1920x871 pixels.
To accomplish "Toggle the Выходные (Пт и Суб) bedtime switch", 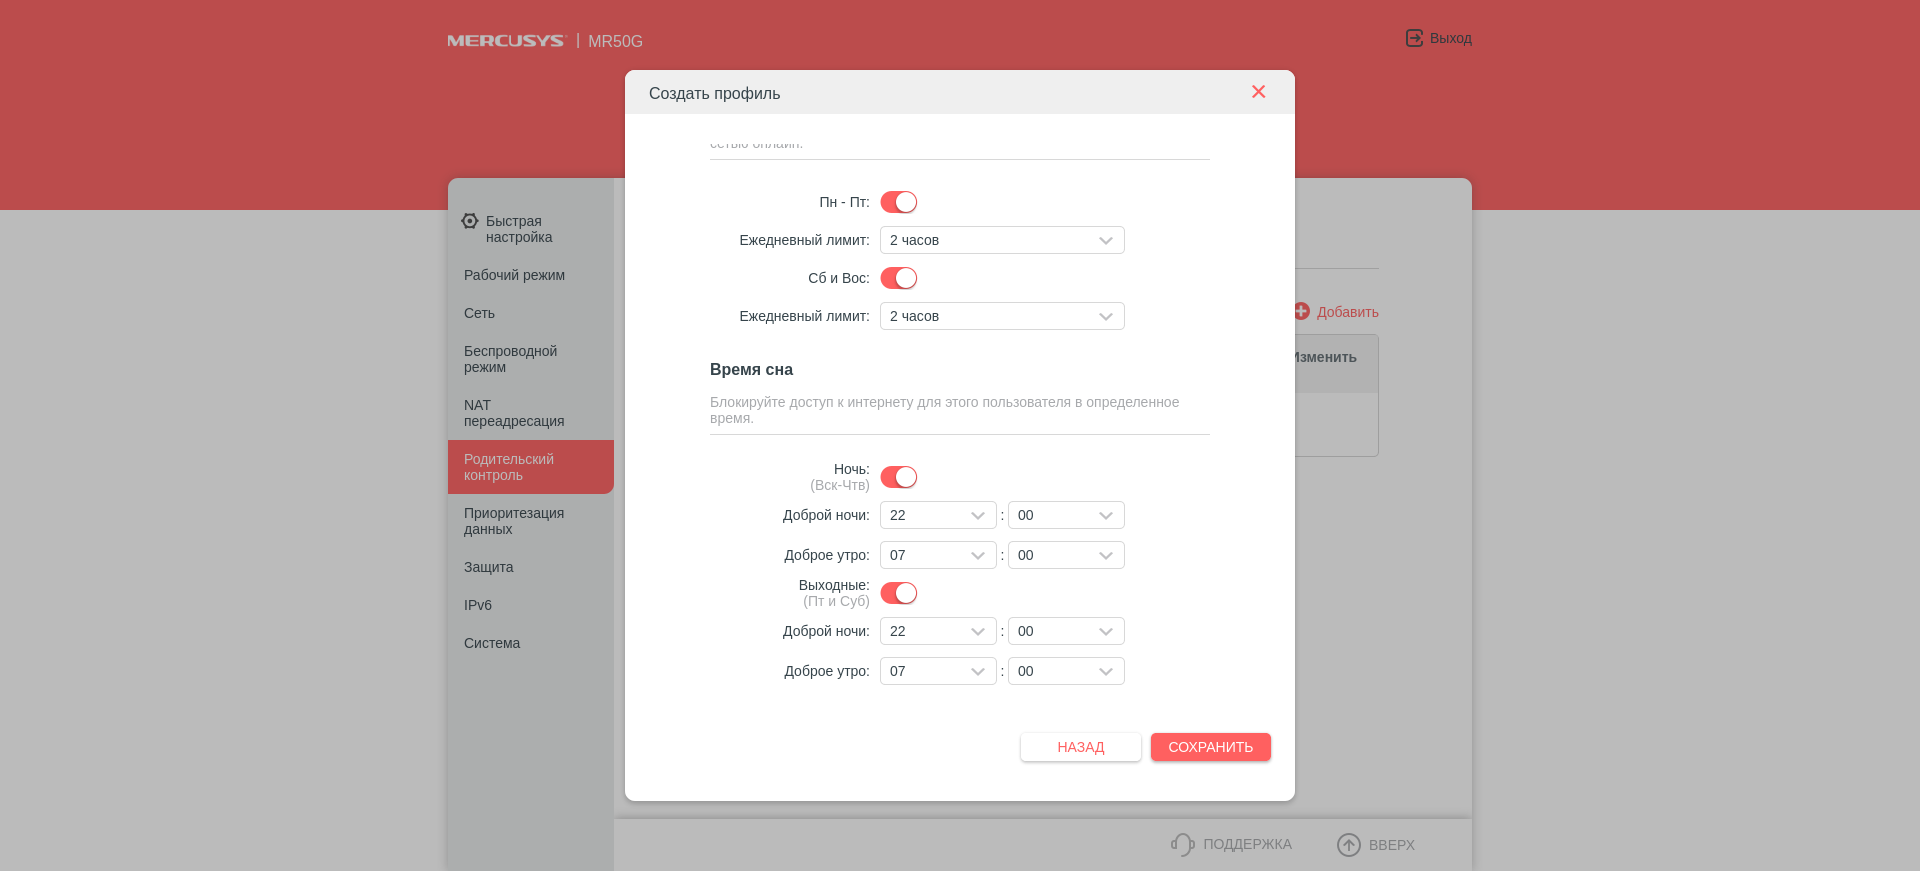I will (898, 593).
